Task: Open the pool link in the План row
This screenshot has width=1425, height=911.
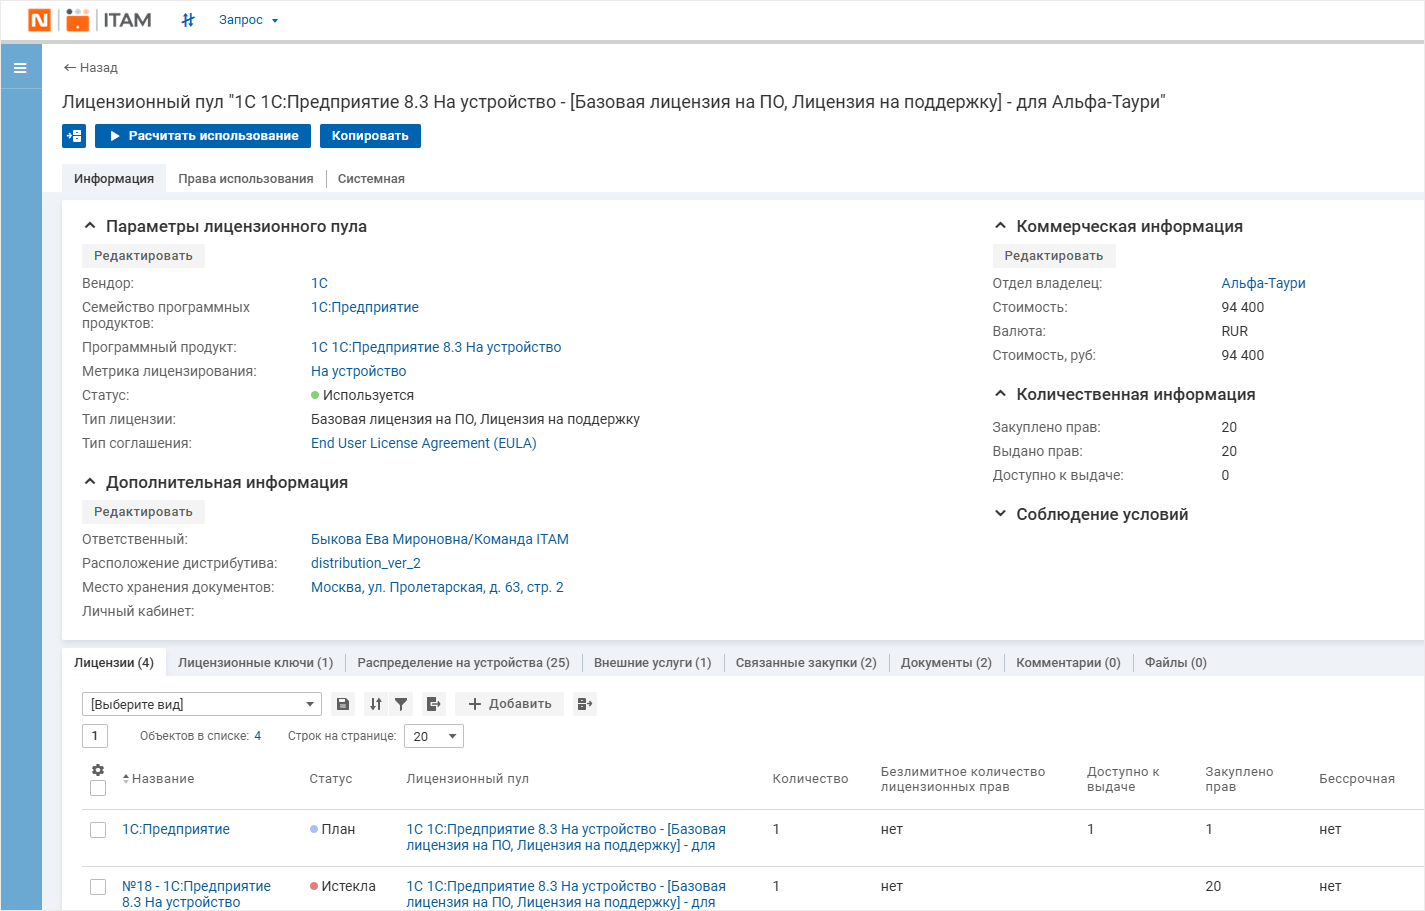Action: [566, 838]
